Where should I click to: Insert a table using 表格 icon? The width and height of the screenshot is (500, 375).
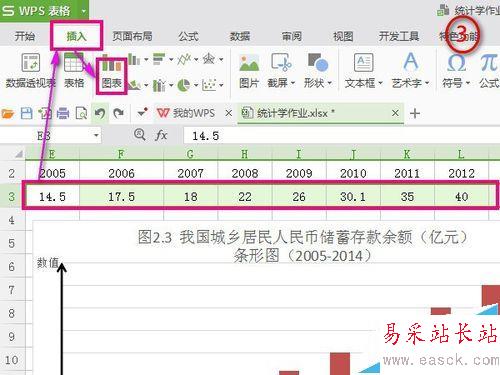(74, 71)
